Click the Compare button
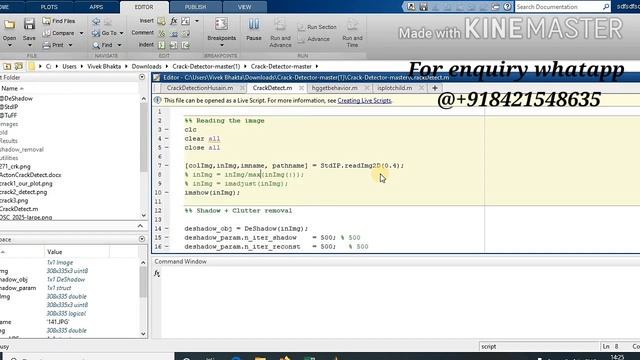Image resolution: width=640 pixels, height=360 pixels. tap(59, 33)
